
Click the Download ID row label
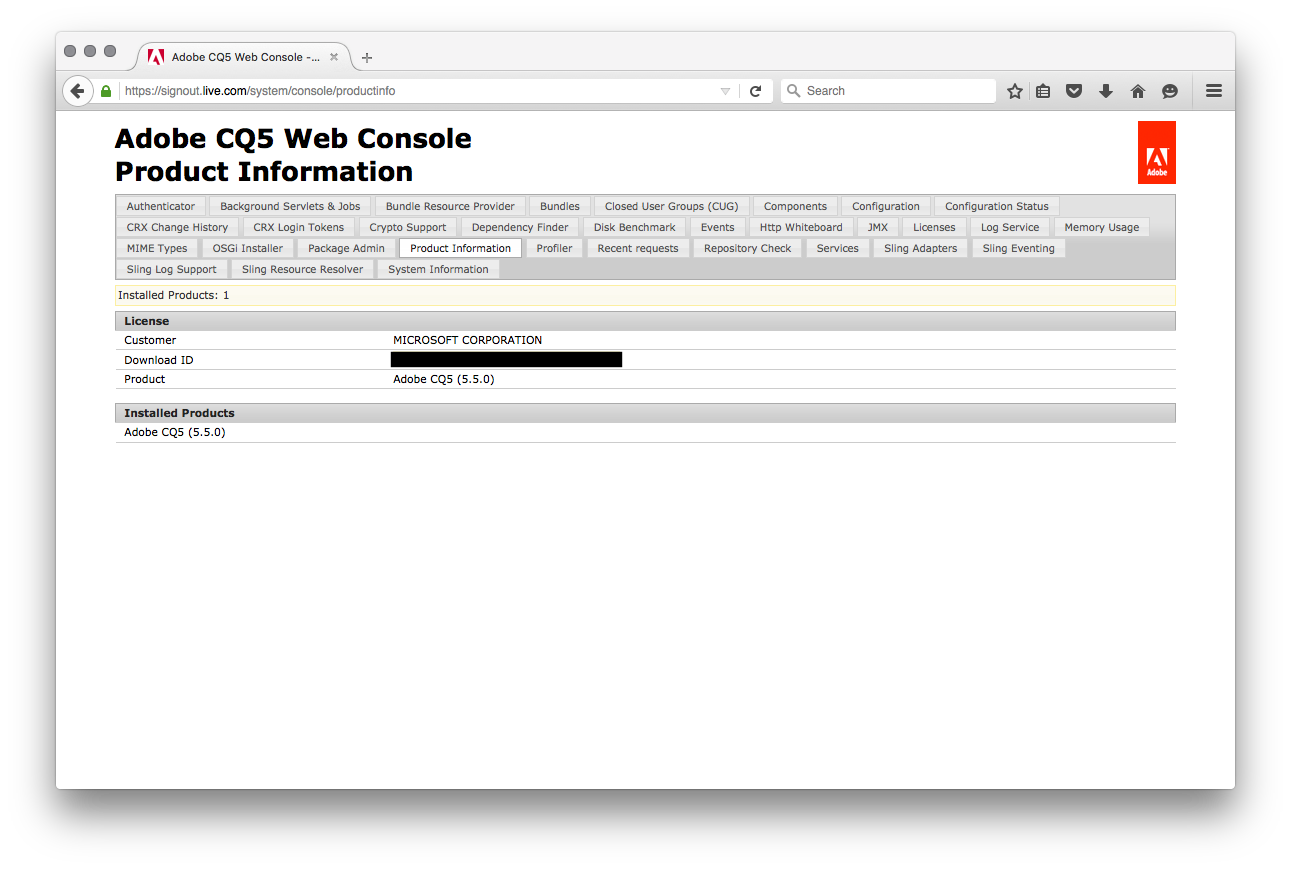click(159, 360)
